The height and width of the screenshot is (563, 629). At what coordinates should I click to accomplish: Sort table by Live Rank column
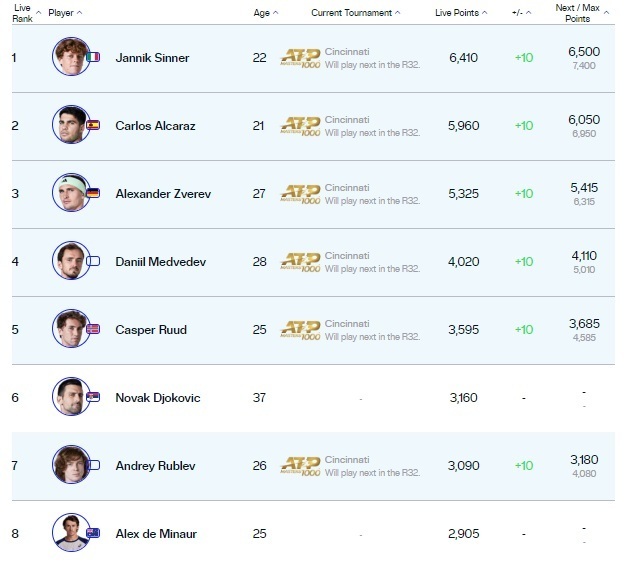pyautogui.click(x=22, y=12)
